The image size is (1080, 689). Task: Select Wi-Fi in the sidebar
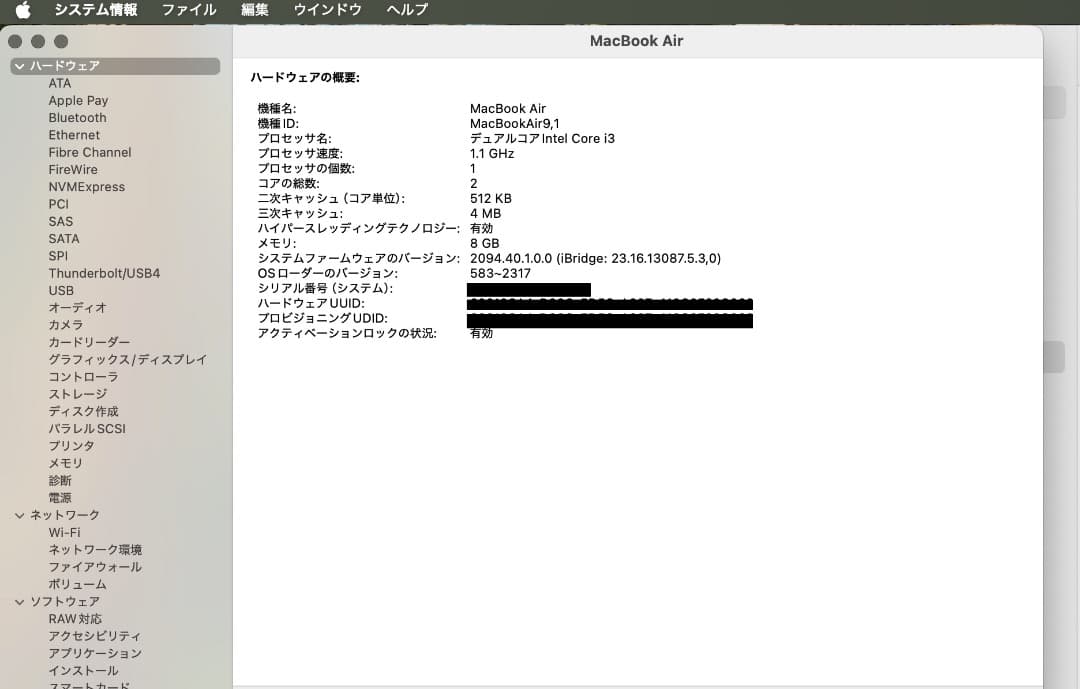64,532
